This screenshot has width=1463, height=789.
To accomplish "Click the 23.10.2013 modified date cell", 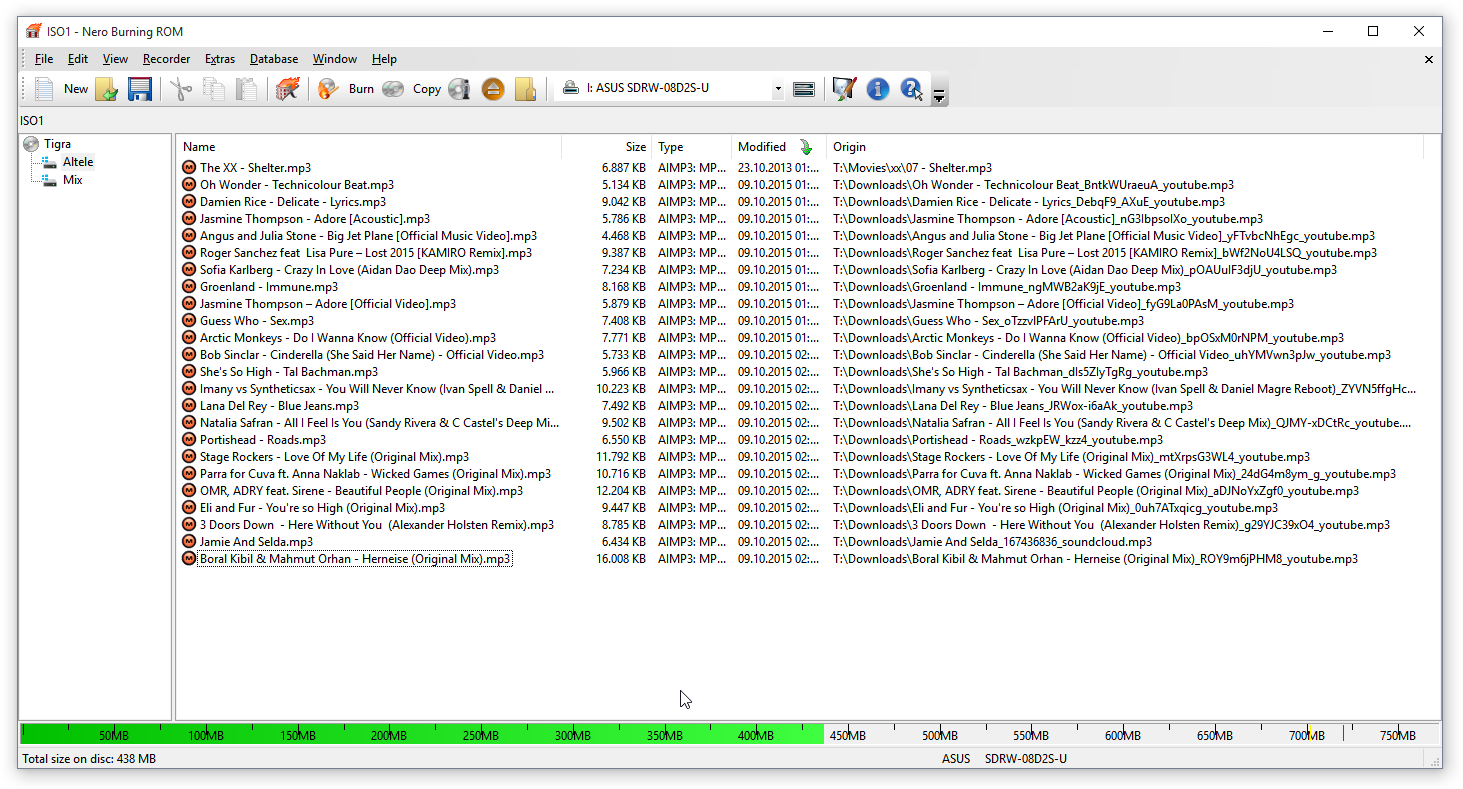I will pos(779,168).
